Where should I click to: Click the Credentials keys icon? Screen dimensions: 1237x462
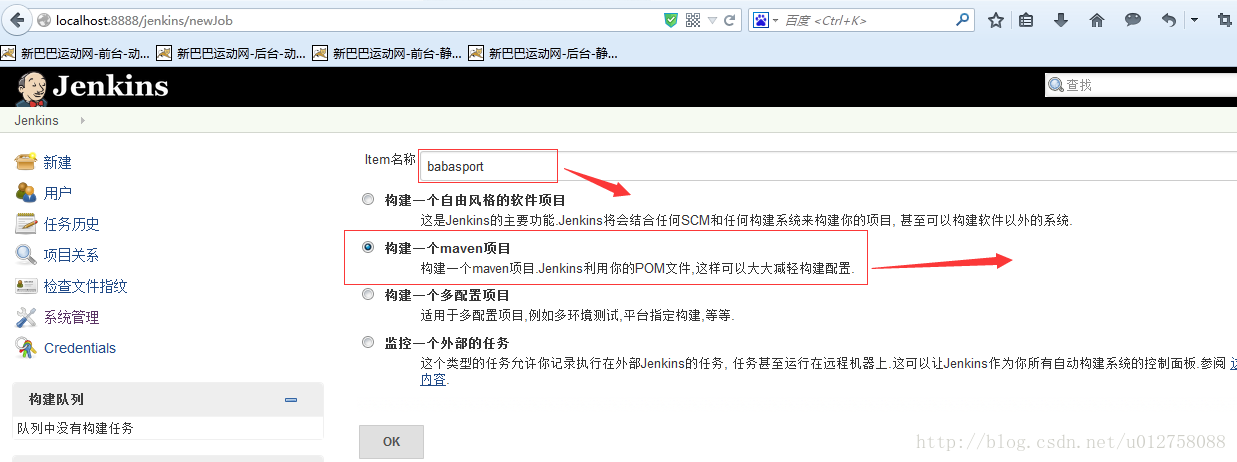[26, 348]
